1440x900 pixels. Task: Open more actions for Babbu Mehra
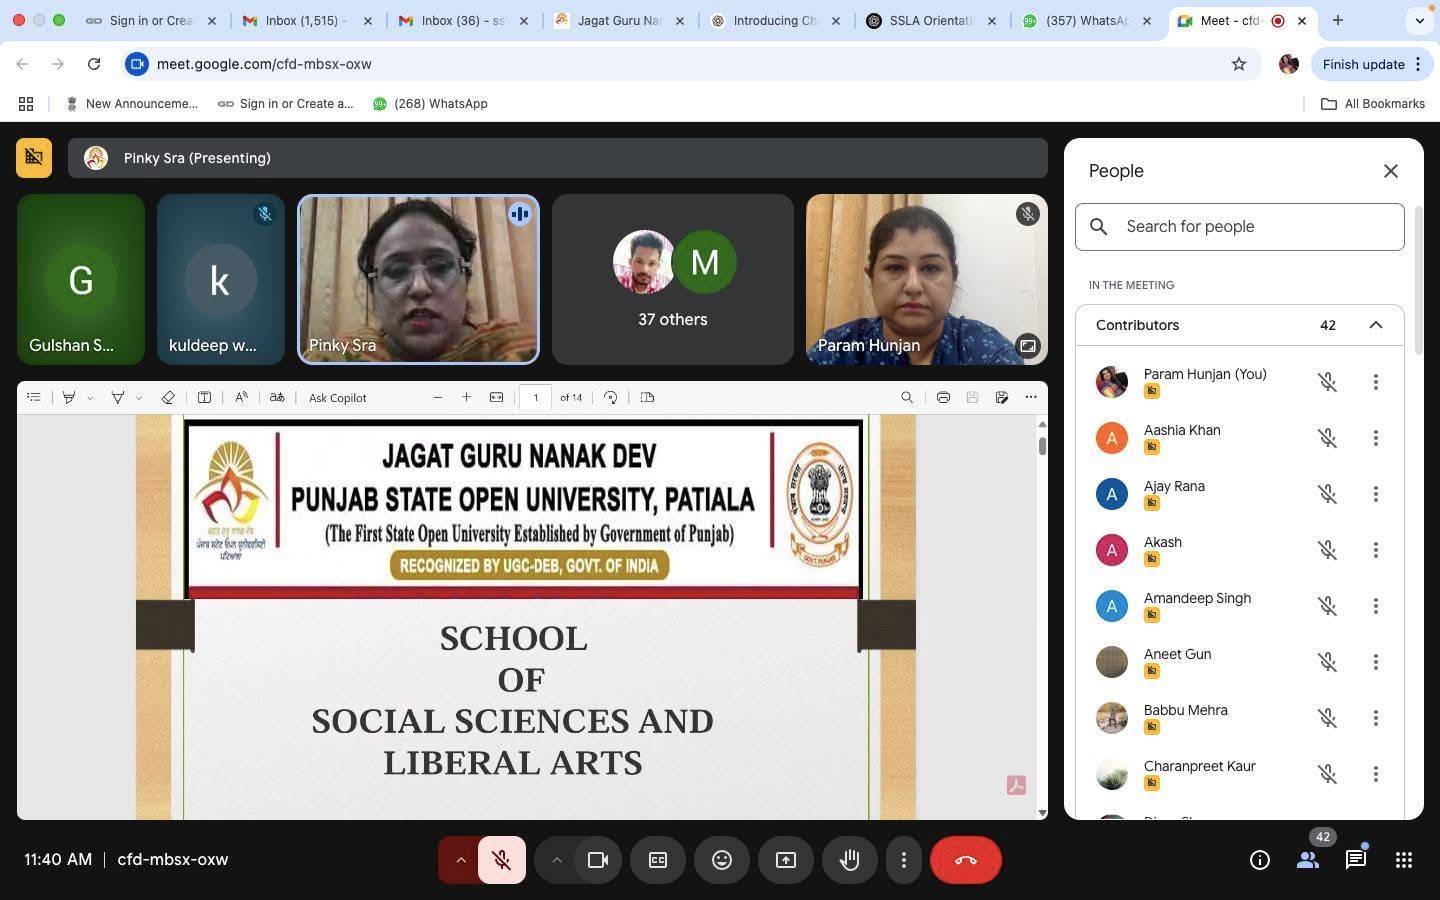(x=1376, y=718)
